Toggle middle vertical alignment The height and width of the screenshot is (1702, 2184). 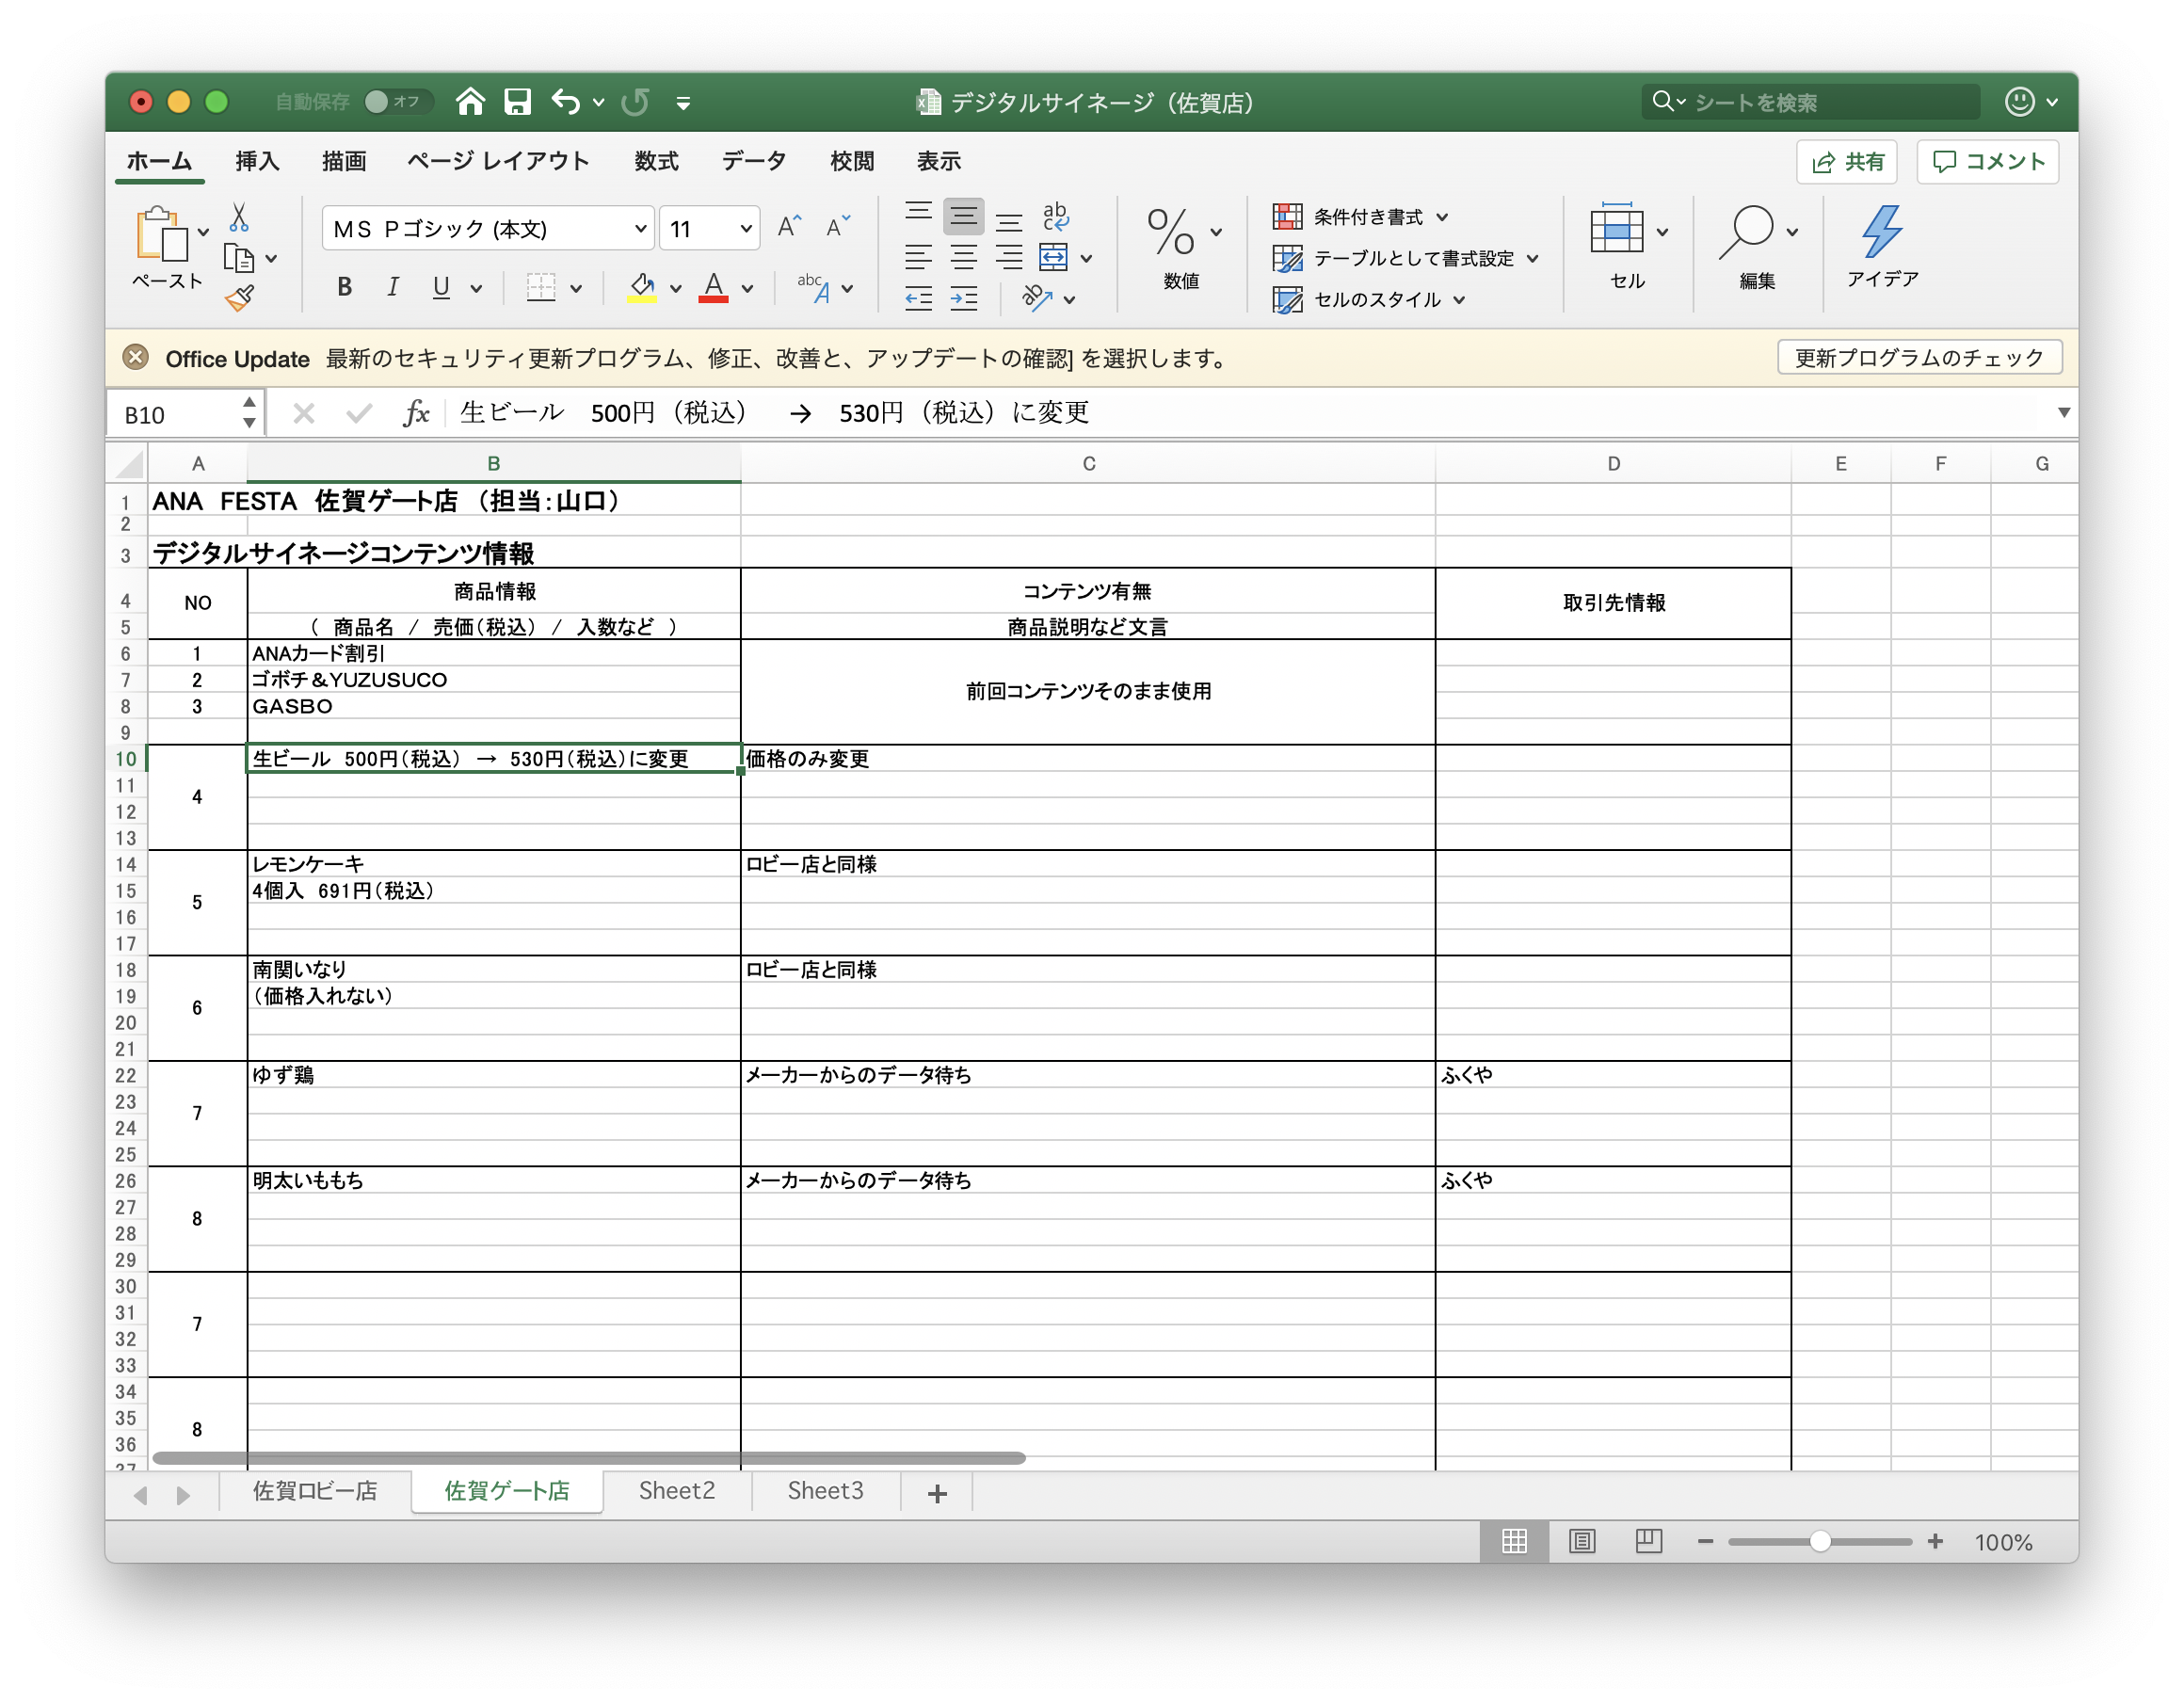click(963, 216)
